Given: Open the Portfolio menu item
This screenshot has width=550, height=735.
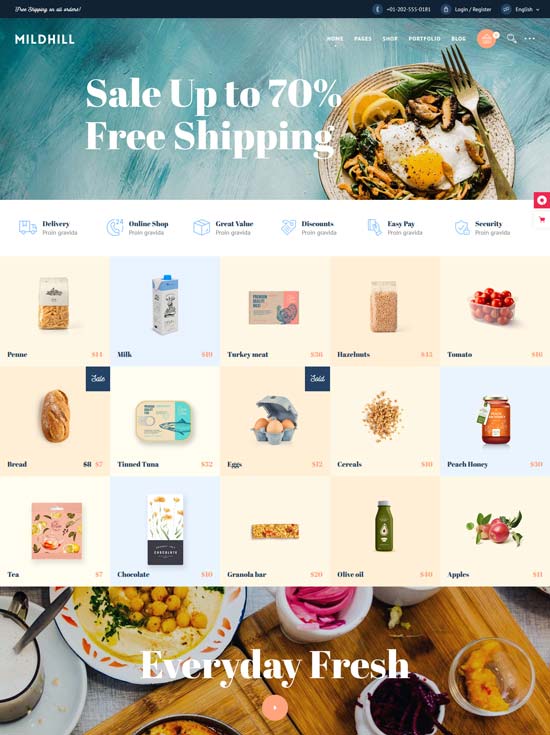Looking at the screenshot, I should (x=424, y=38).
